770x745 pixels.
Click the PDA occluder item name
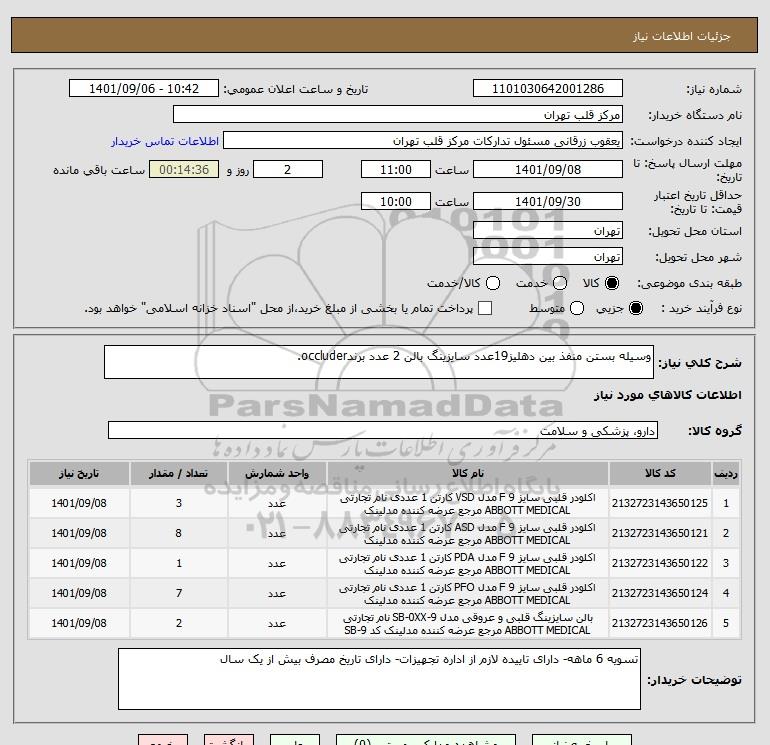pyautogui.click(x=468, y=564)
